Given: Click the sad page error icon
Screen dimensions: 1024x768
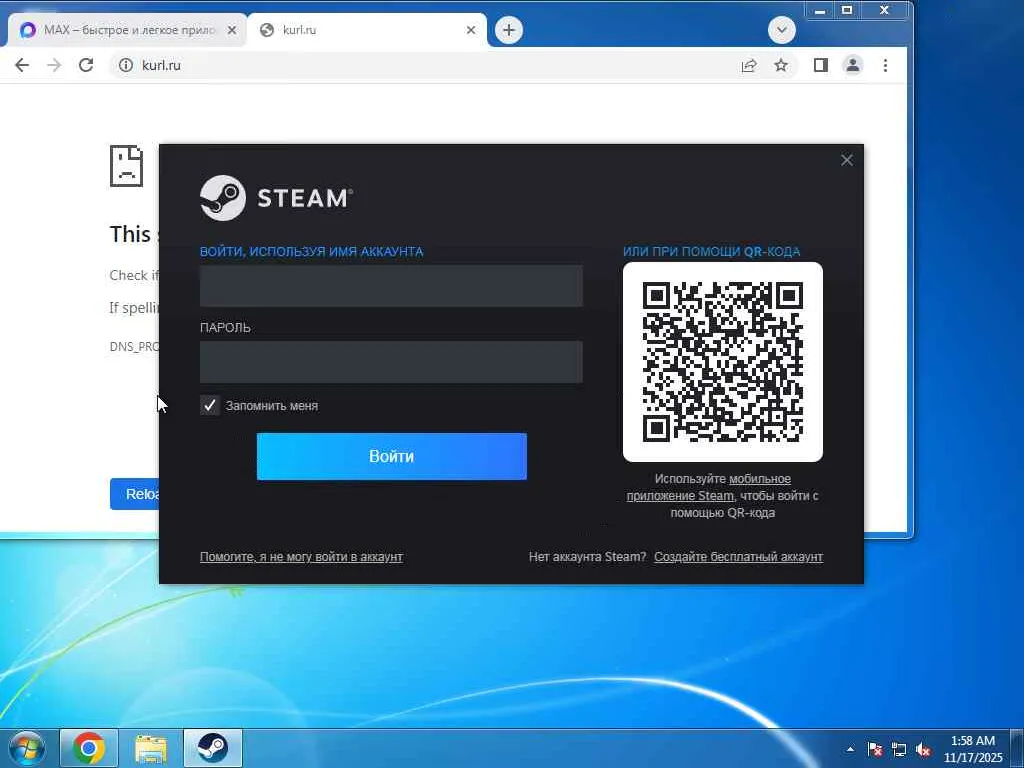Looking at the screenshot, I should click(126, 166).
